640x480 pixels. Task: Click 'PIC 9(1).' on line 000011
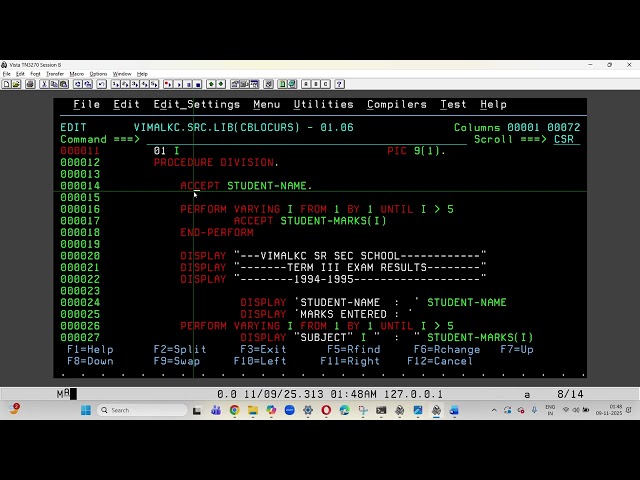[x=416, y=151]
